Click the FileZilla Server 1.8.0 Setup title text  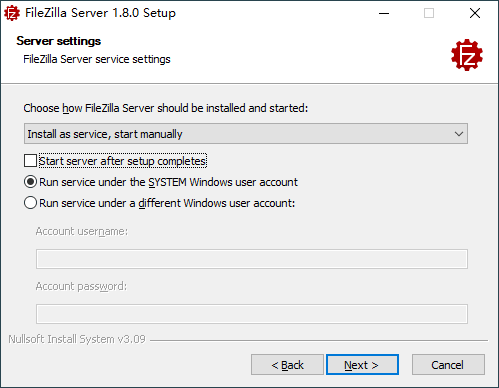[100, 13]
